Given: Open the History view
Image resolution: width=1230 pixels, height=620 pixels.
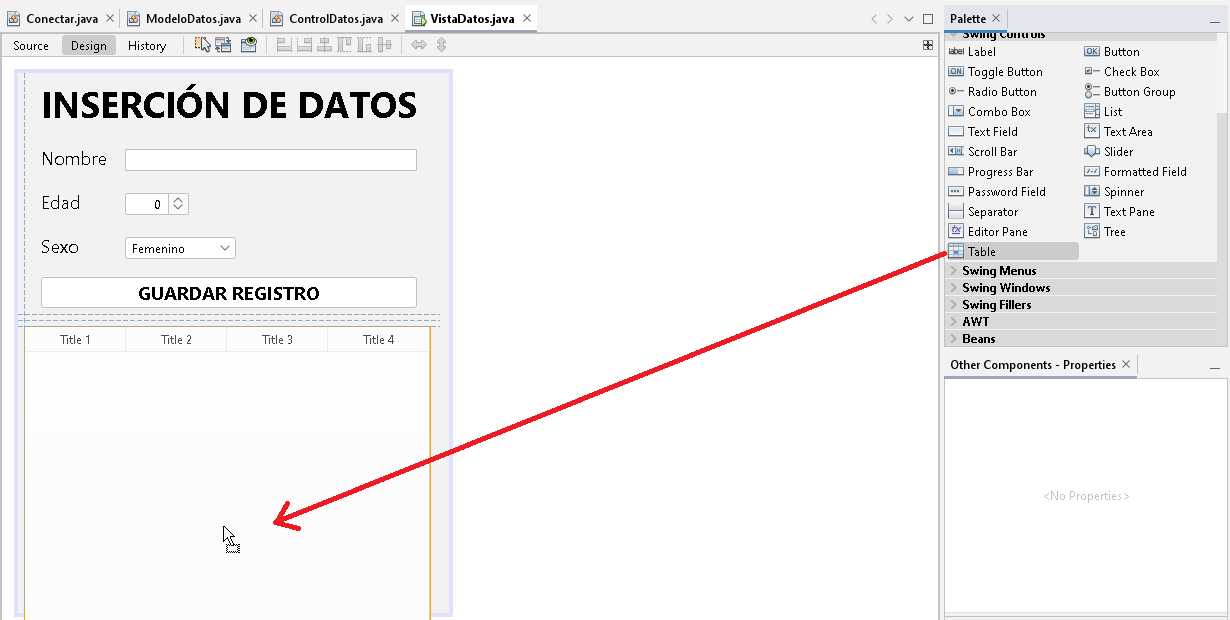Looking at the screenshot, I should click(147, 46).
